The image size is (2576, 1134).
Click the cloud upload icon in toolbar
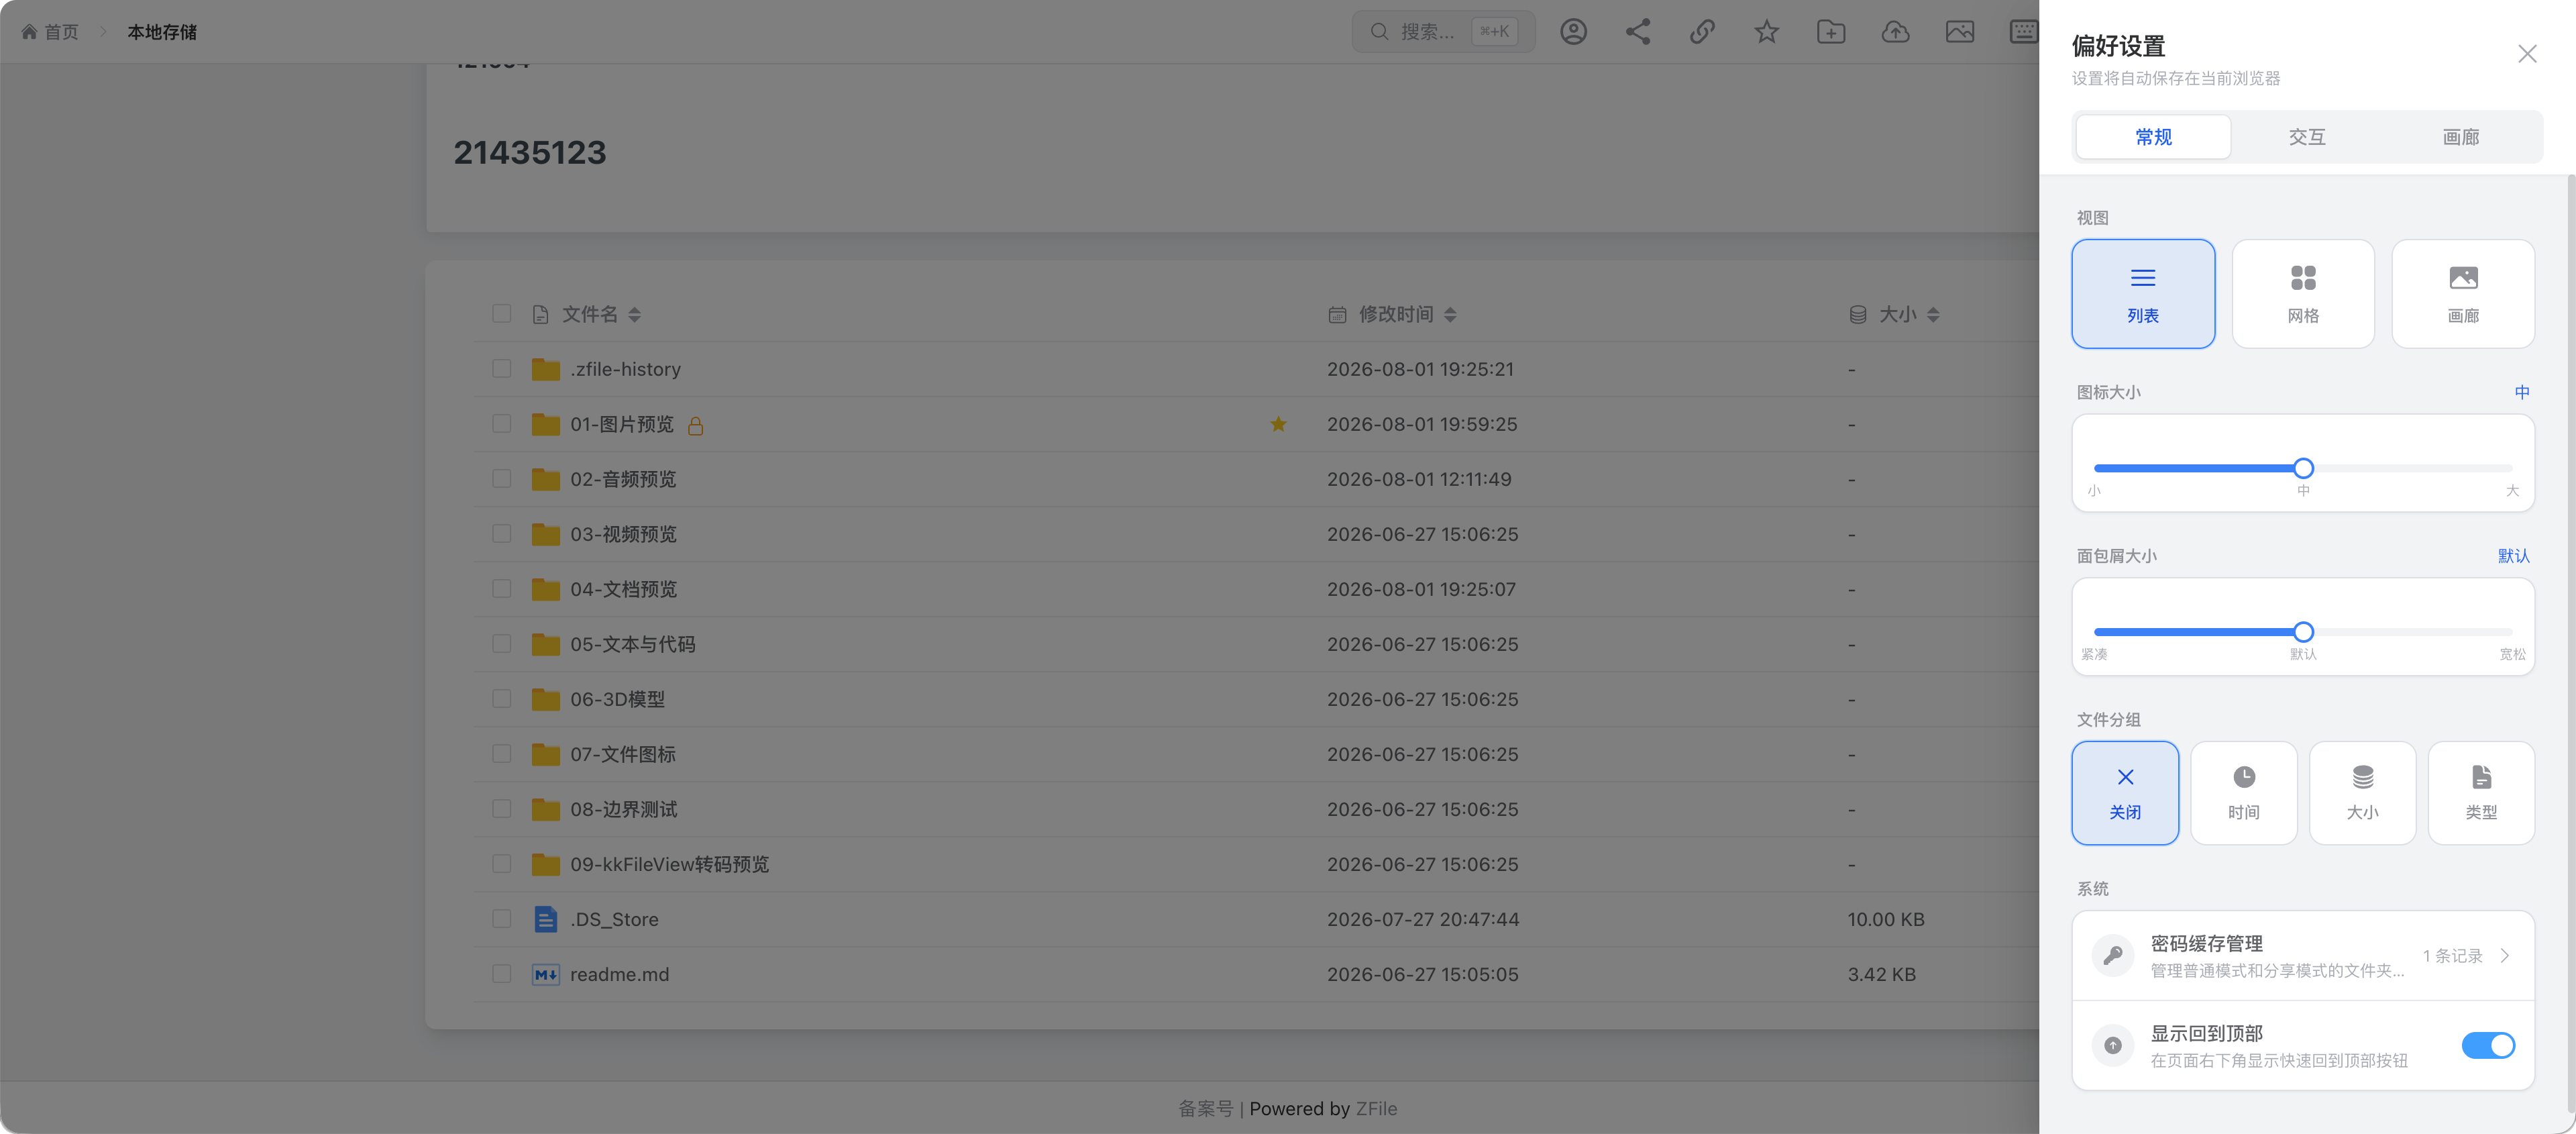(1895, 32)
